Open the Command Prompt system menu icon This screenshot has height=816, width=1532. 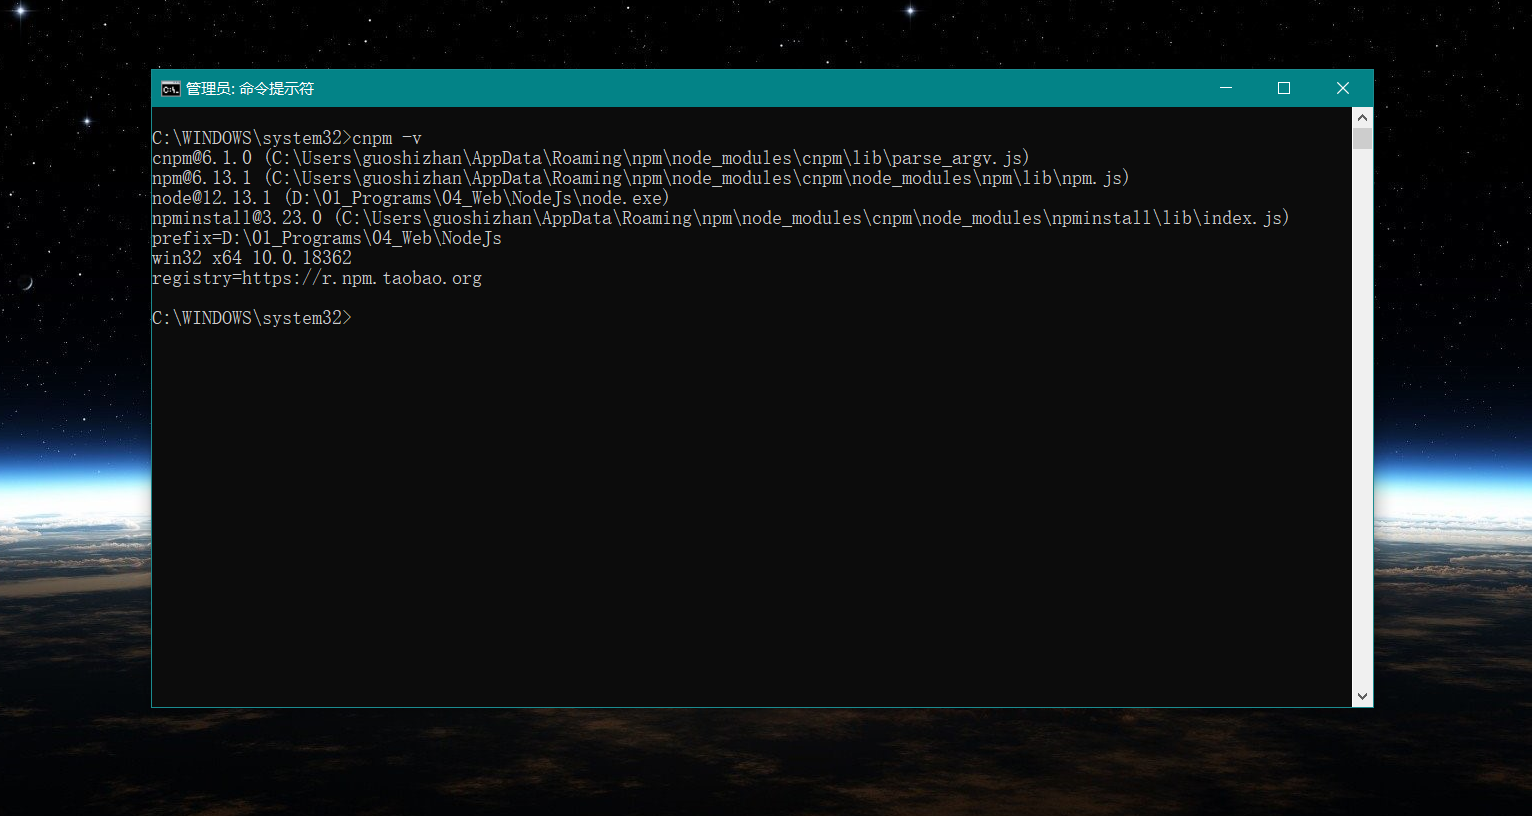click(171, 89)
